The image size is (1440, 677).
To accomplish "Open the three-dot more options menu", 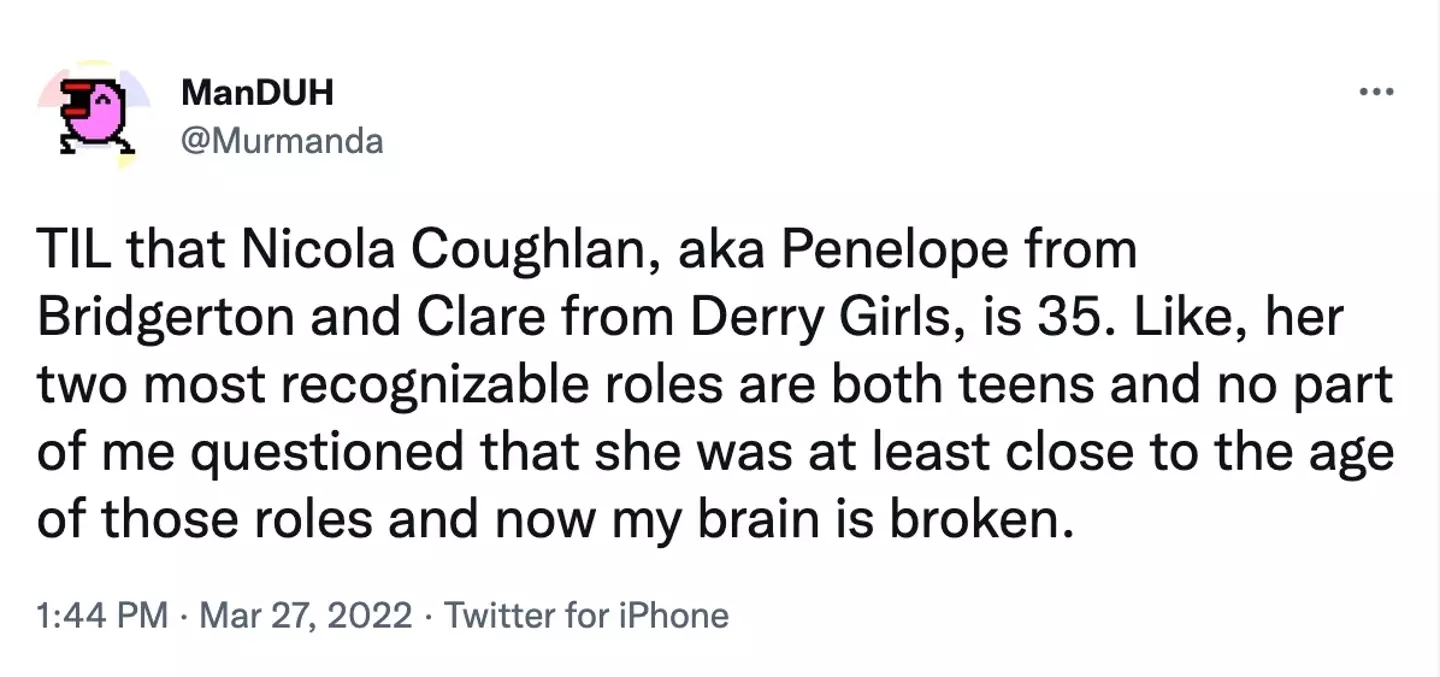I will [1376, 93].
